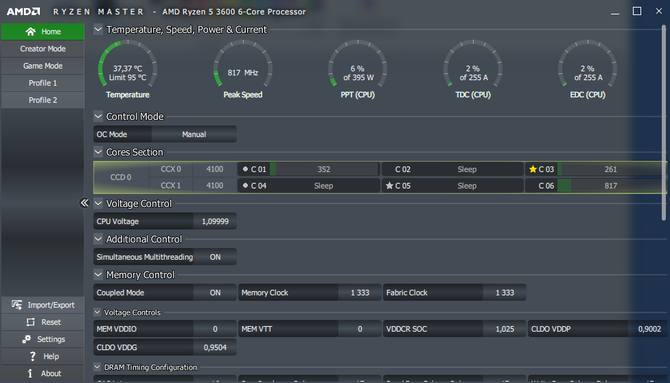
Task: Click Fabric Clock value 1 333
Action: tap(505, 293)
